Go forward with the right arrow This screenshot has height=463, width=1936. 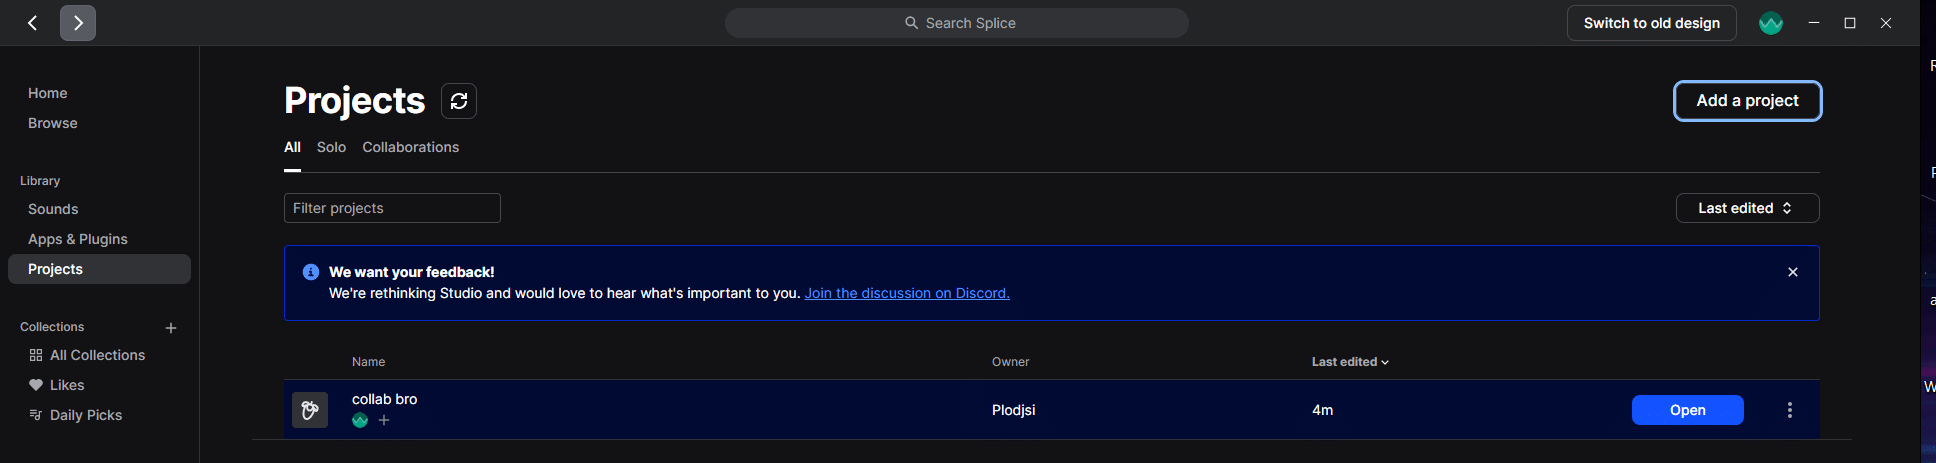78,23
